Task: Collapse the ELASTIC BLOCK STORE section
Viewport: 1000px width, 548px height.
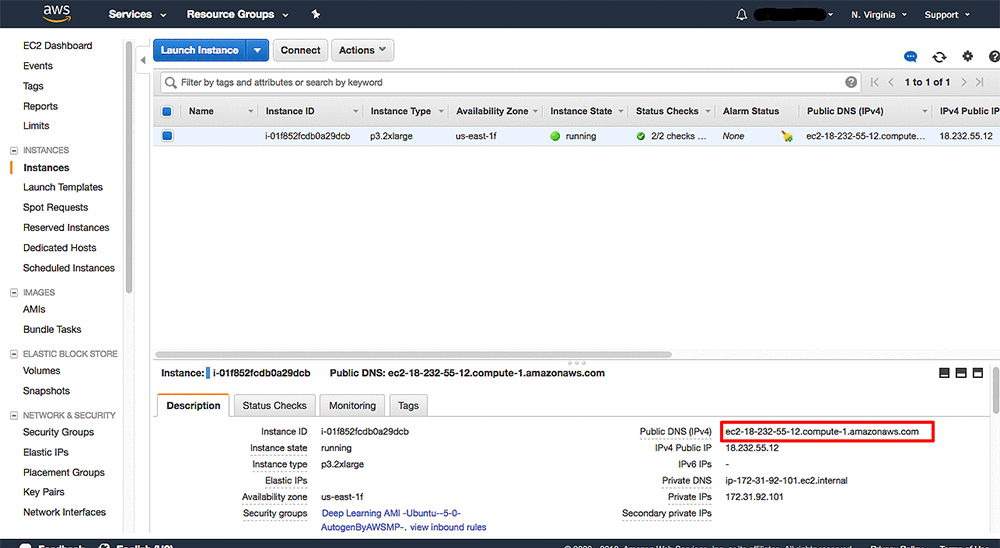Action: 14,354
